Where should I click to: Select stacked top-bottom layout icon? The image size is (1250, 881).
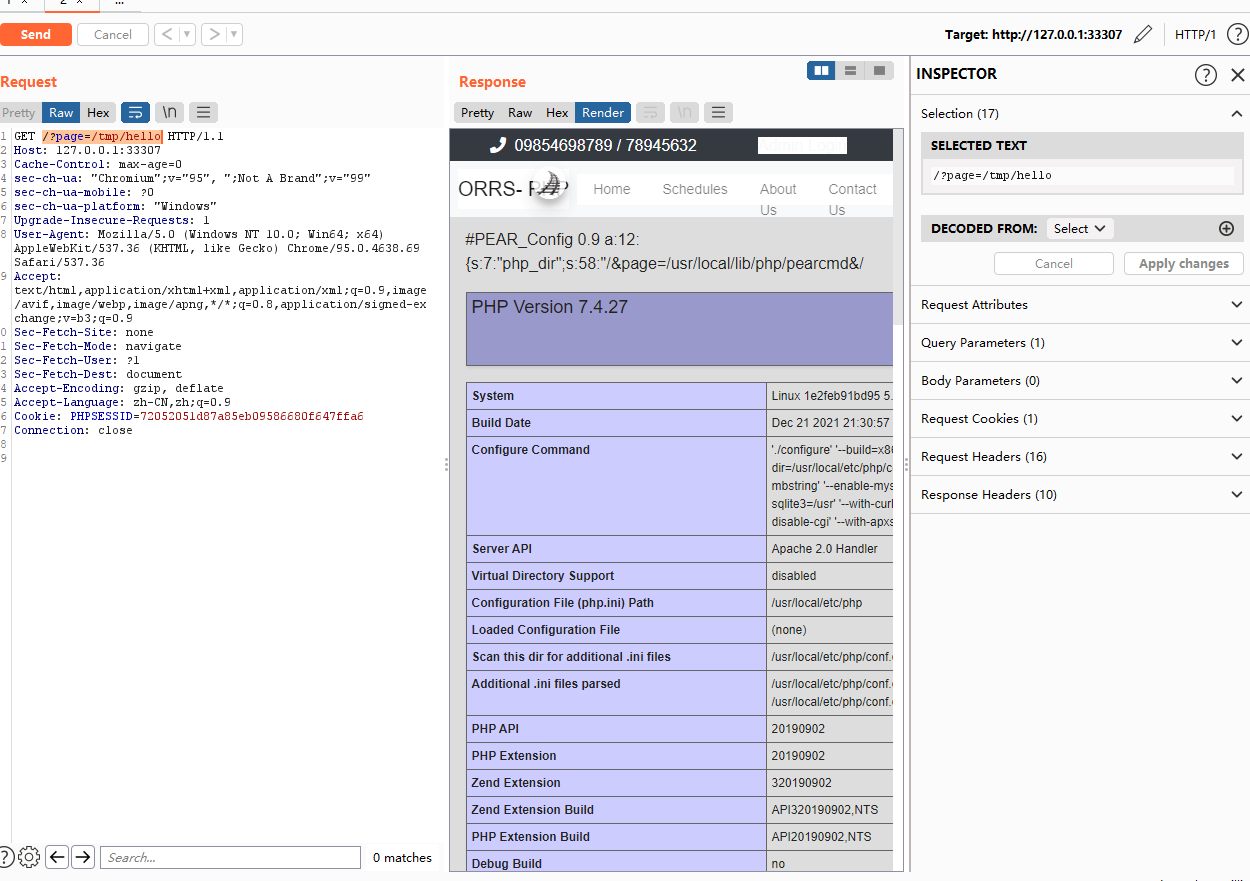tap(850, 71)
